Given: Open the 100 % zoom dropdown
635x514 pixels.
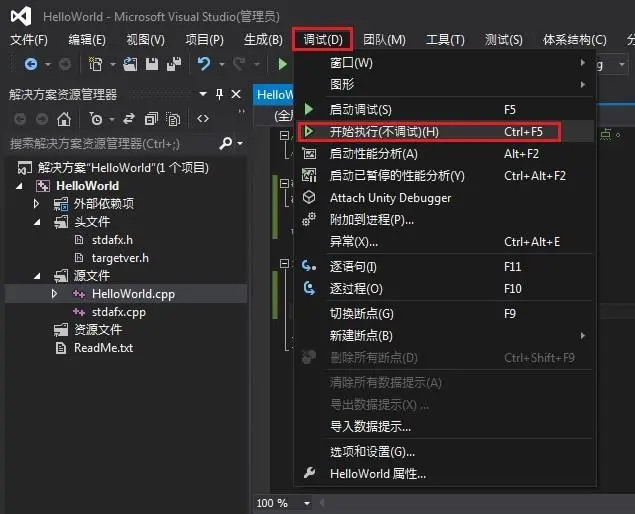Looking at the screenshot, I should click(x=307, y=503).
